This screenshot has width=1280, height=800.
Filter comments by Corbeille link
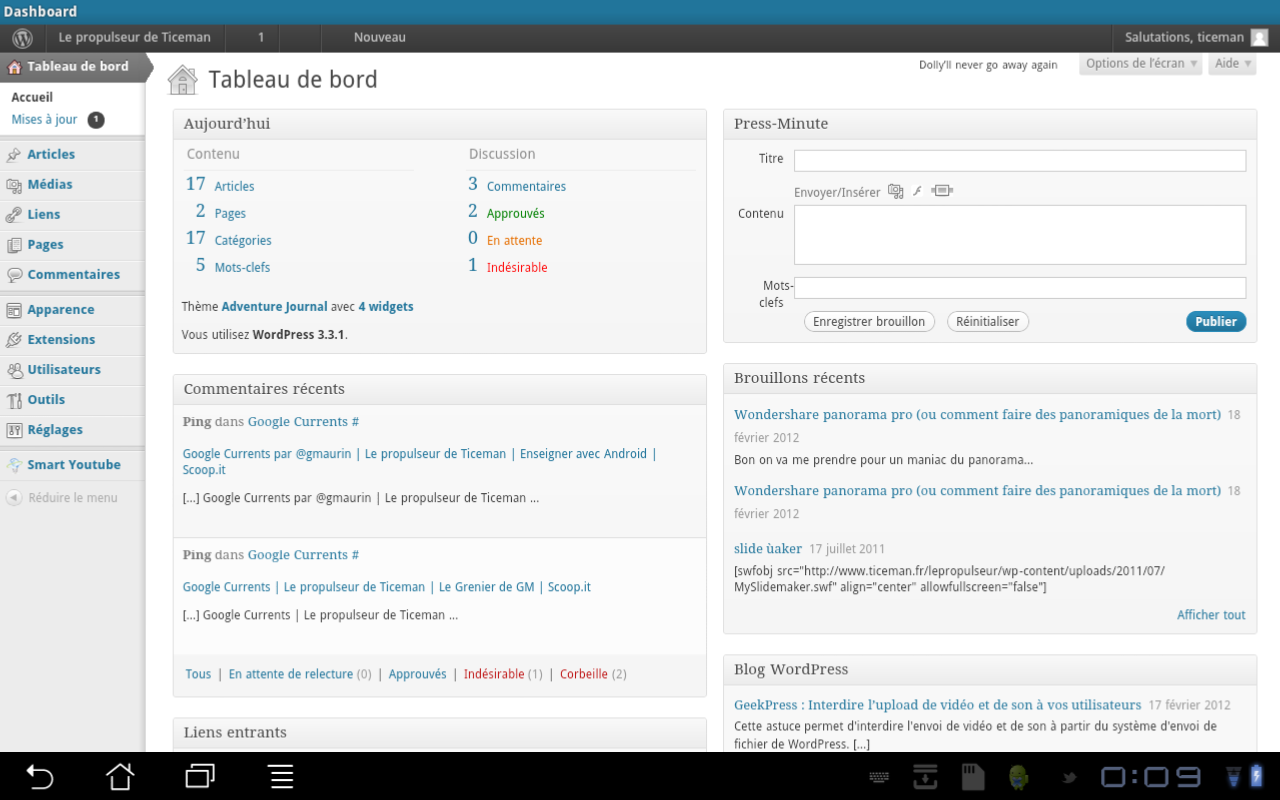584,674
